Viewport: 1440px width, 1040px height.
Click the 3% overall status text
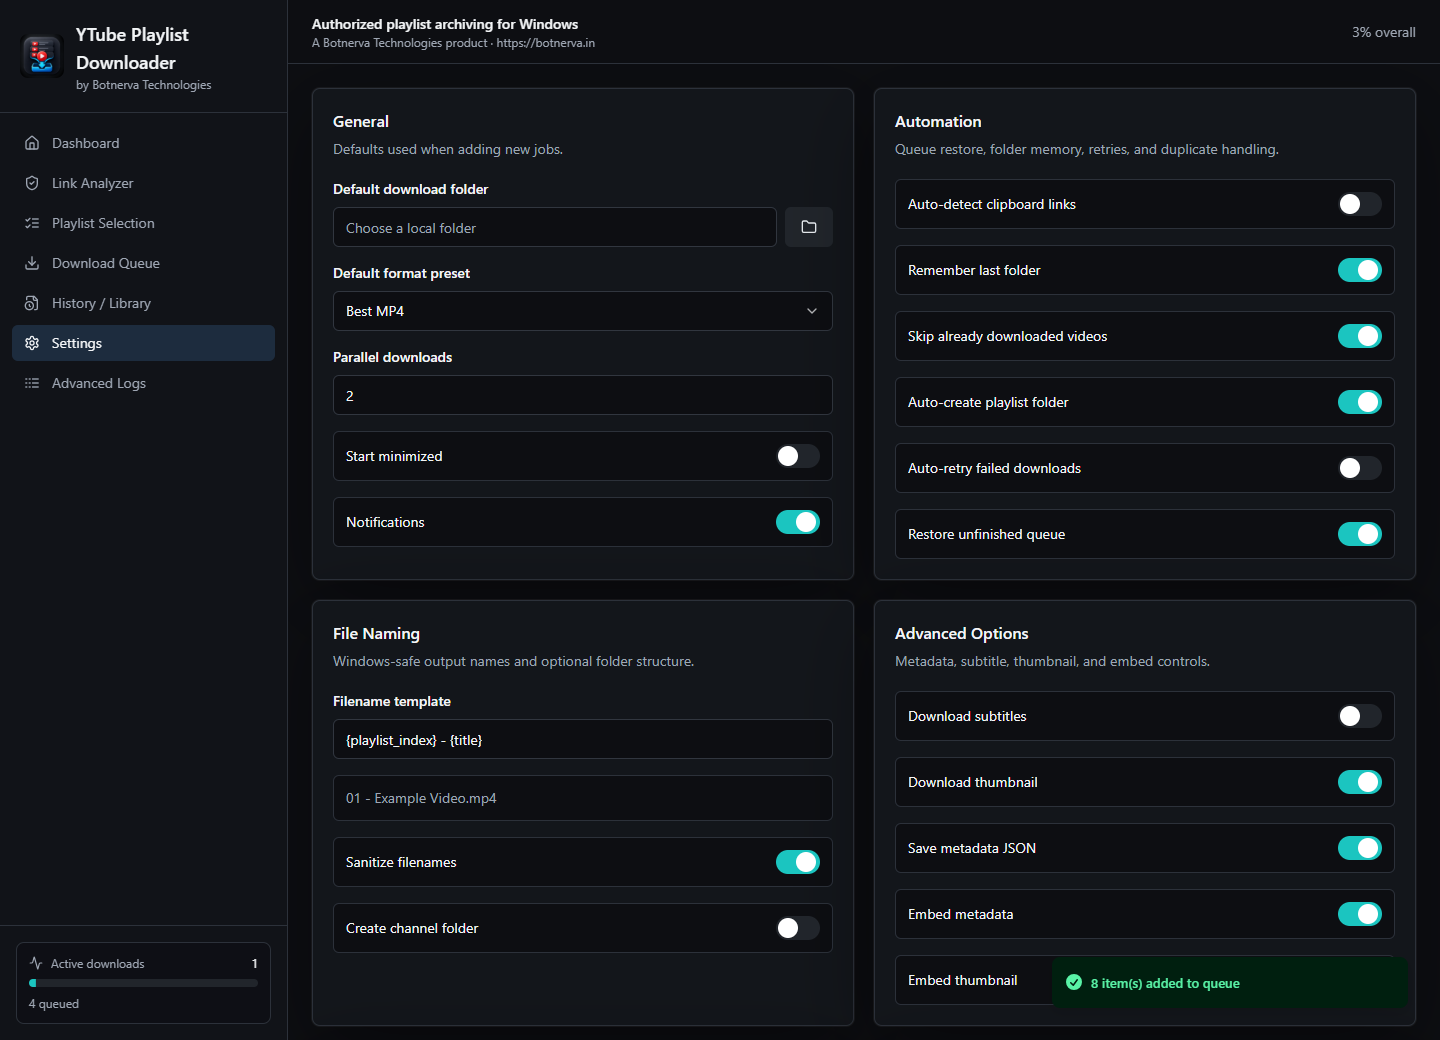point(1384,32)
